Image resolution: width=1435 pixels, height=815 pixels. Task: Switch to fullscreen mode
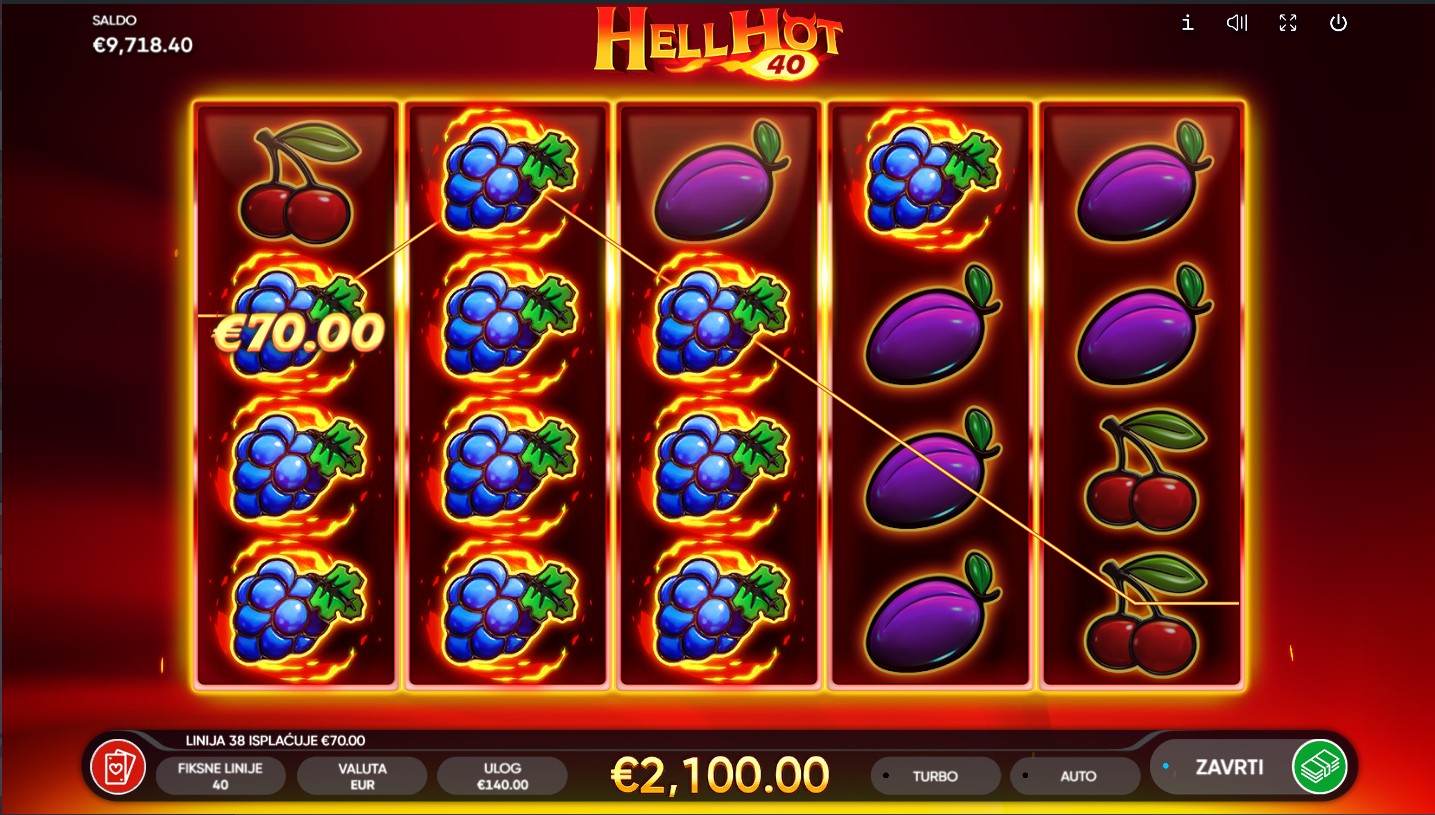1288,22
